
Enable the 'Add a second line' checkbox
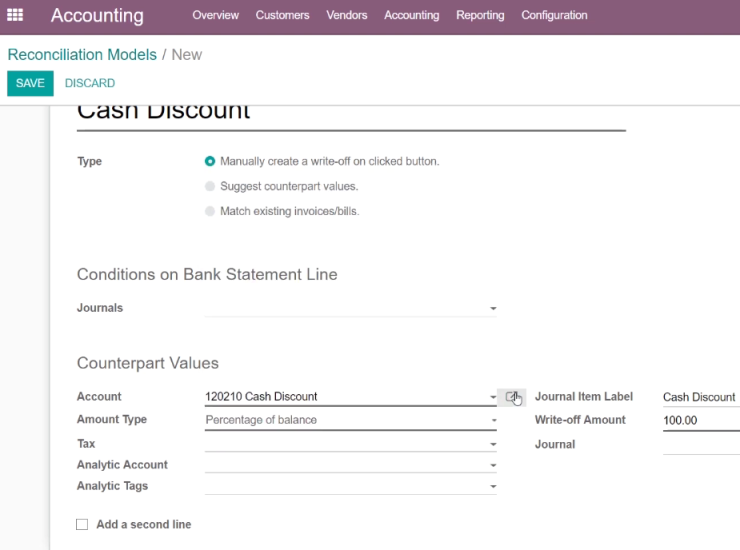pos(82,525)
